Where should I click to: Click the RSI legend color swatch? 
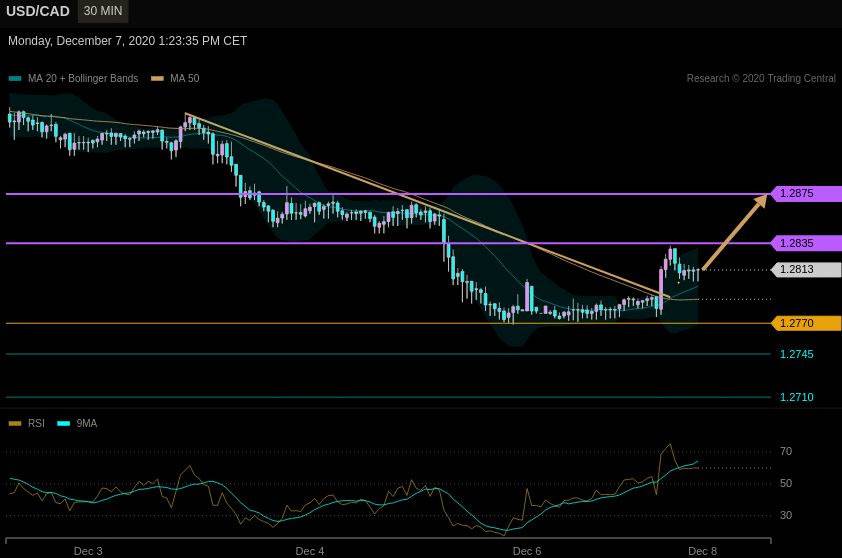[16, 424]
